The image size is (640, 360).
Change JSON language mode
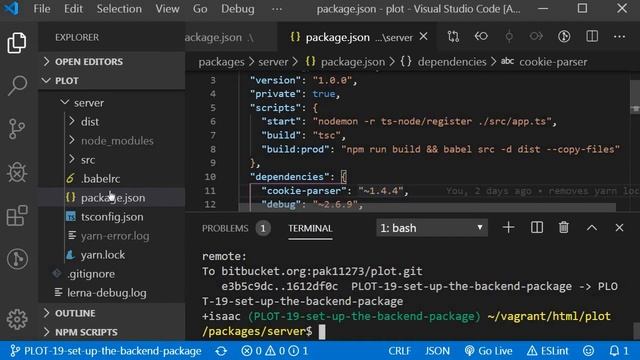point(437,351)
